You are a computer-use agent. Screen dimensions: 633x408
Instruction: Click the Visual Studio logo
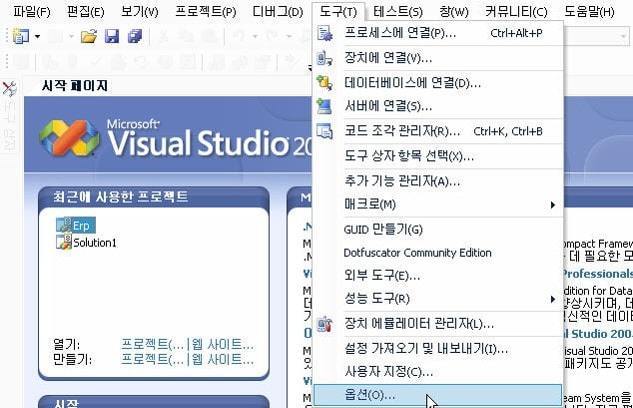point(69,138)
